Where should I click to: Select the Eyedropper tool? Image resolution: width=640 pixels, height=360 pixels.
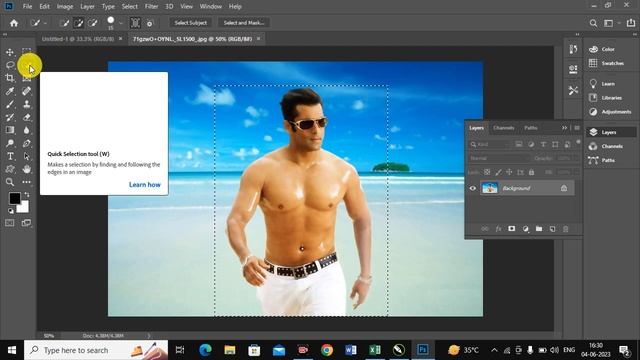tap(10, 91)
